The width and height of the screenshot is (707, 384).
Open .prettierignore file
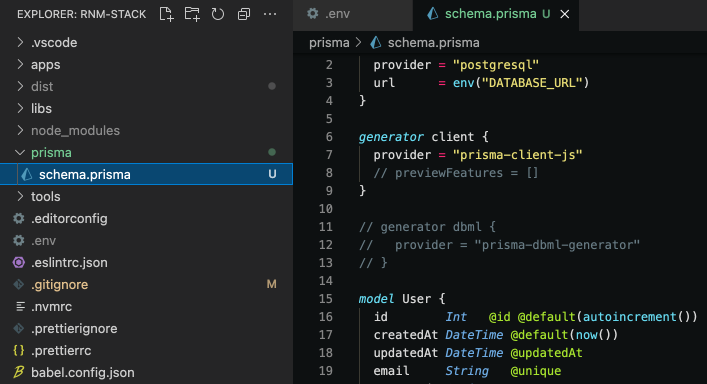[74, 329]
